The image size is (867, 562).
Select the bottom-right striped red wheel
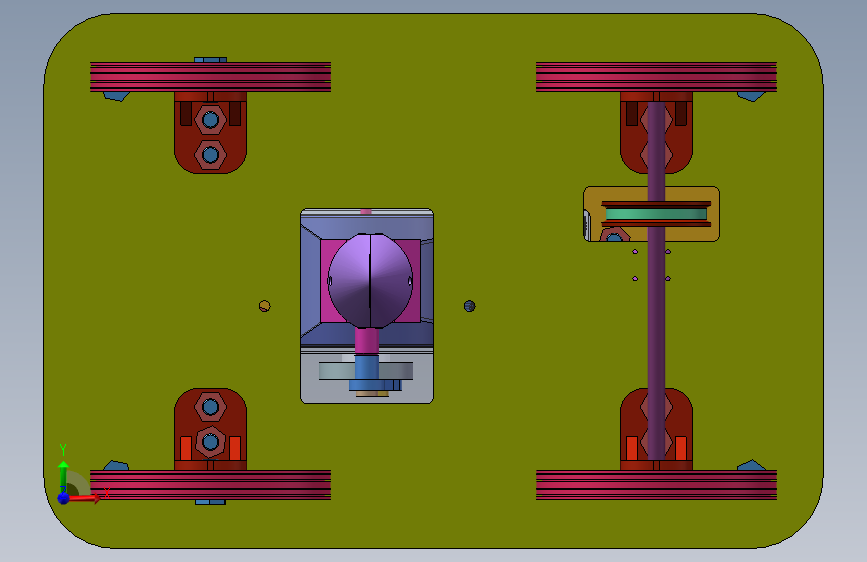656,485
